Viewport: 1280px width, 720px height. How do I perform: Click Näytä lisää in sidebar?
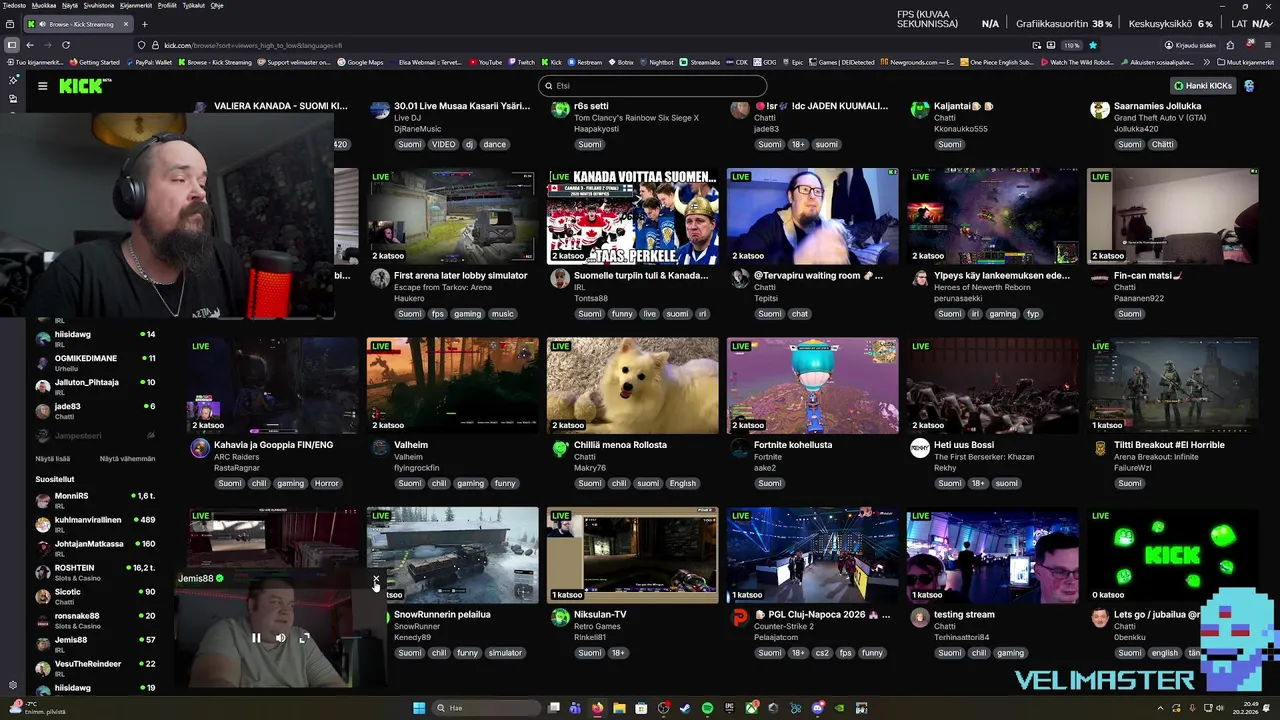click(x=53, y=459)
